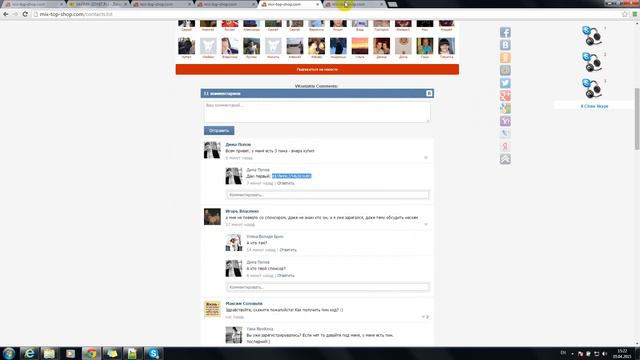Click Ответить under Дима Попов's first reply
The width and height of the screenshot is (640, 360).
tap(286, 183)
